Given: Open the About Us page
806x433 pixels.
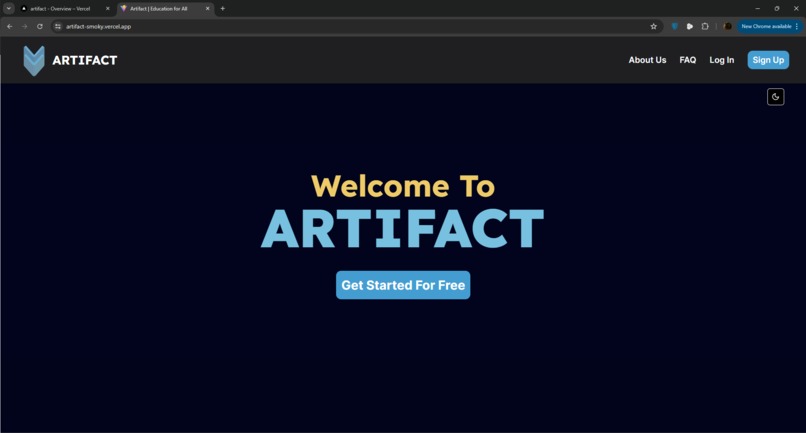Looking at the screenshot, I should [647, 60].
